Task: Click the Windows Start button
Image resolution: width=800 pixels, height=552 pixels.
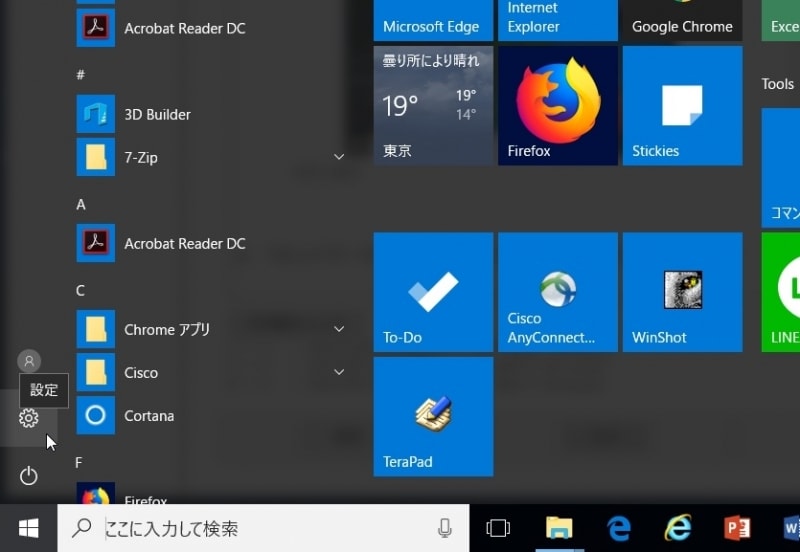Action: pos(28,528)
